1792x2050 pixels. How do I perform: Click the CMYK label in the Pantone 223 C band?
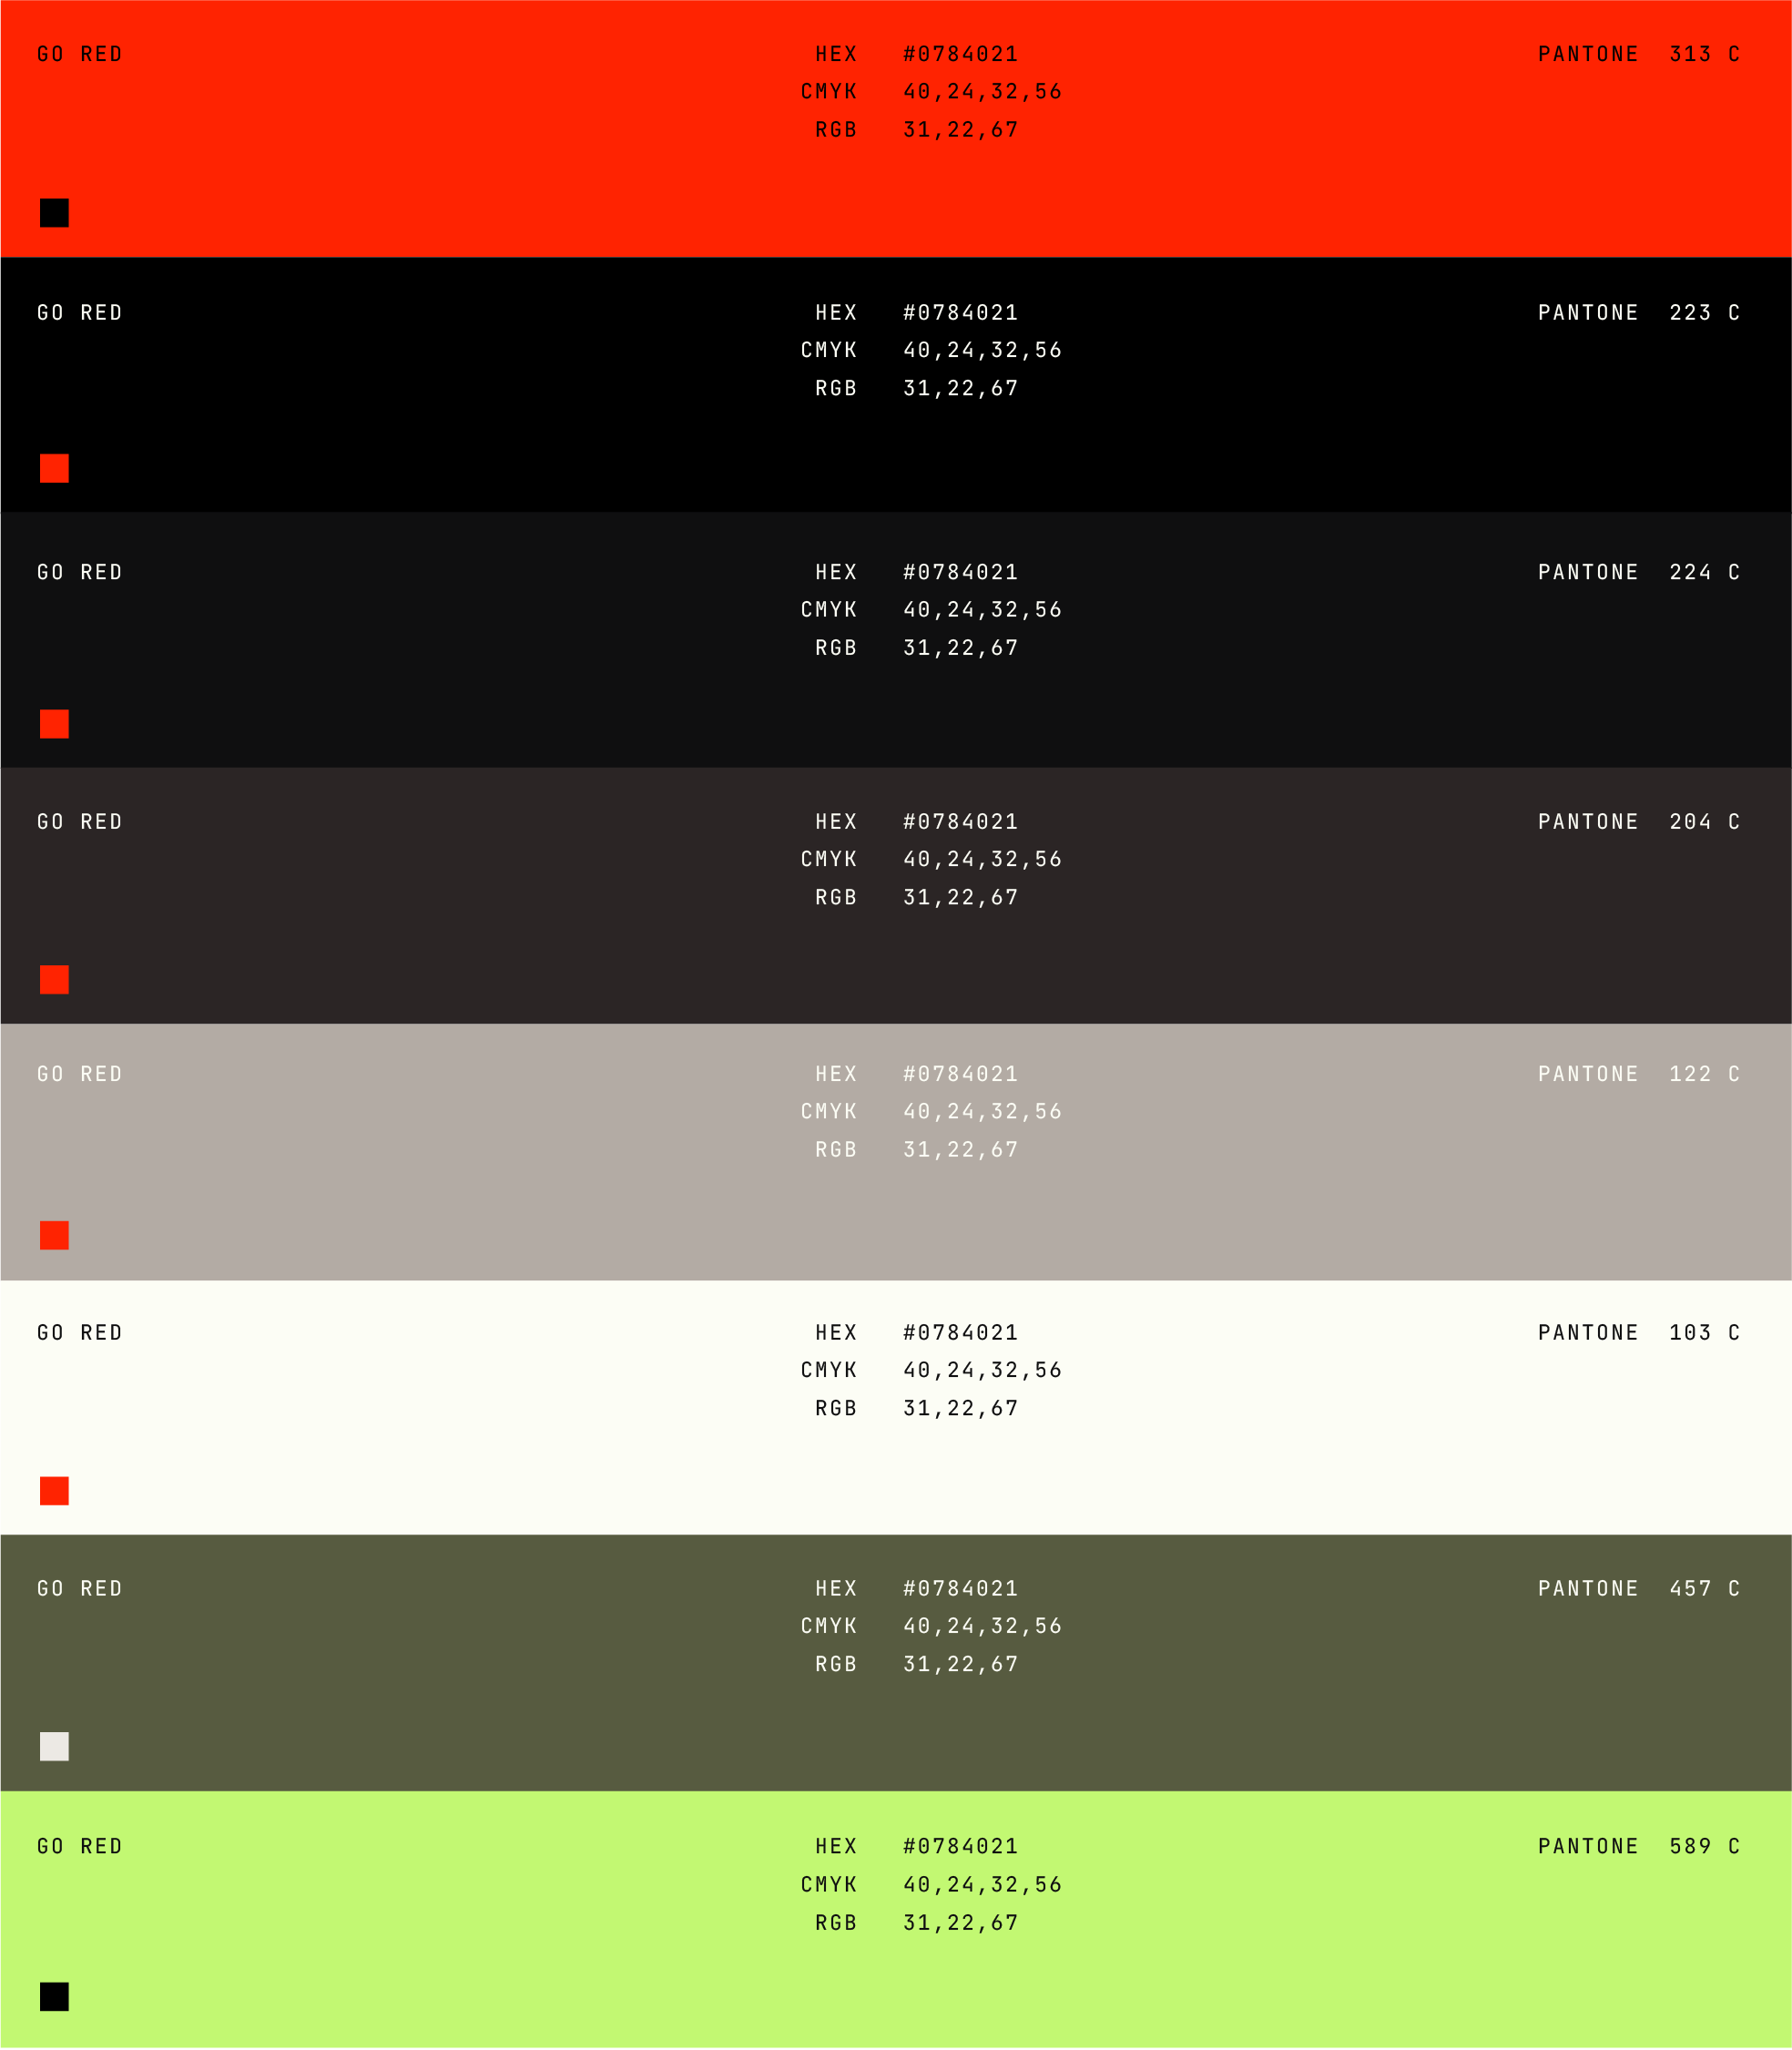829,351
